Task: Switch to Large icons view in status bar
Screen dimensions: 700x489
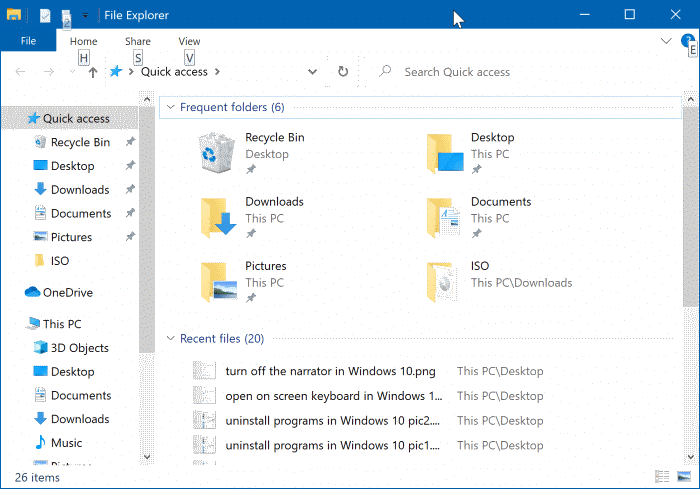Action: pyautogui.click(x=684, y=477)
